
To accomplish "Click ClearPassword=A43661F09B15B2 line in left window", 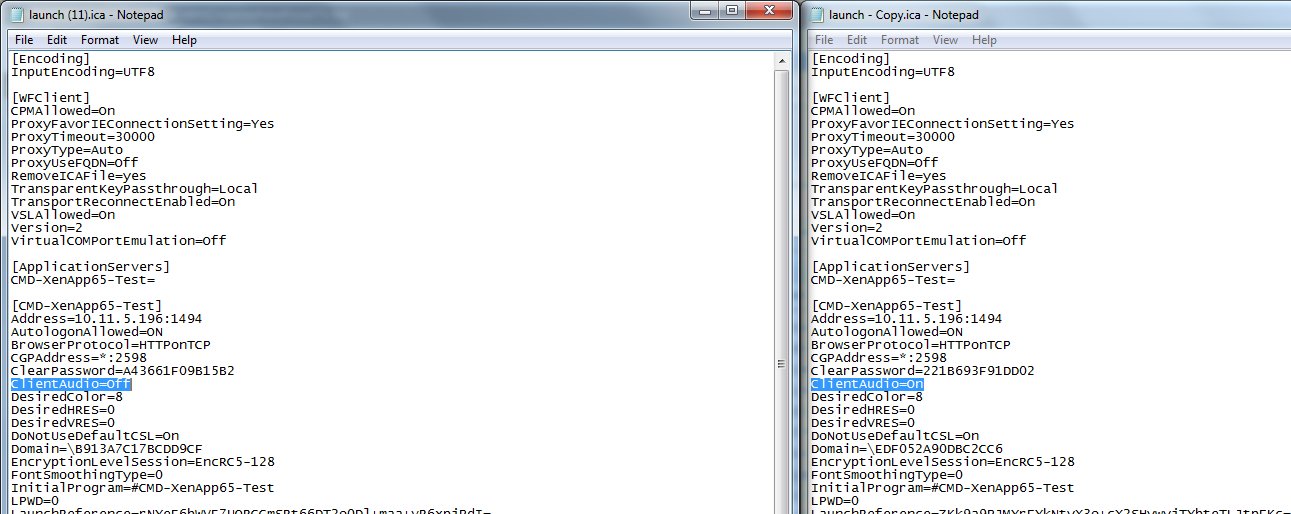I will (123, 371).
